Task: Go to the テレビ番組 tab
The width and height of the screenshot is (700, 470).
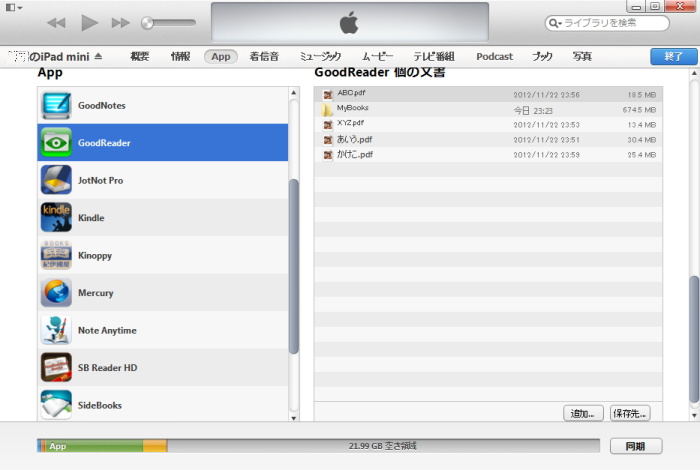Action: [x=434, y=57]
